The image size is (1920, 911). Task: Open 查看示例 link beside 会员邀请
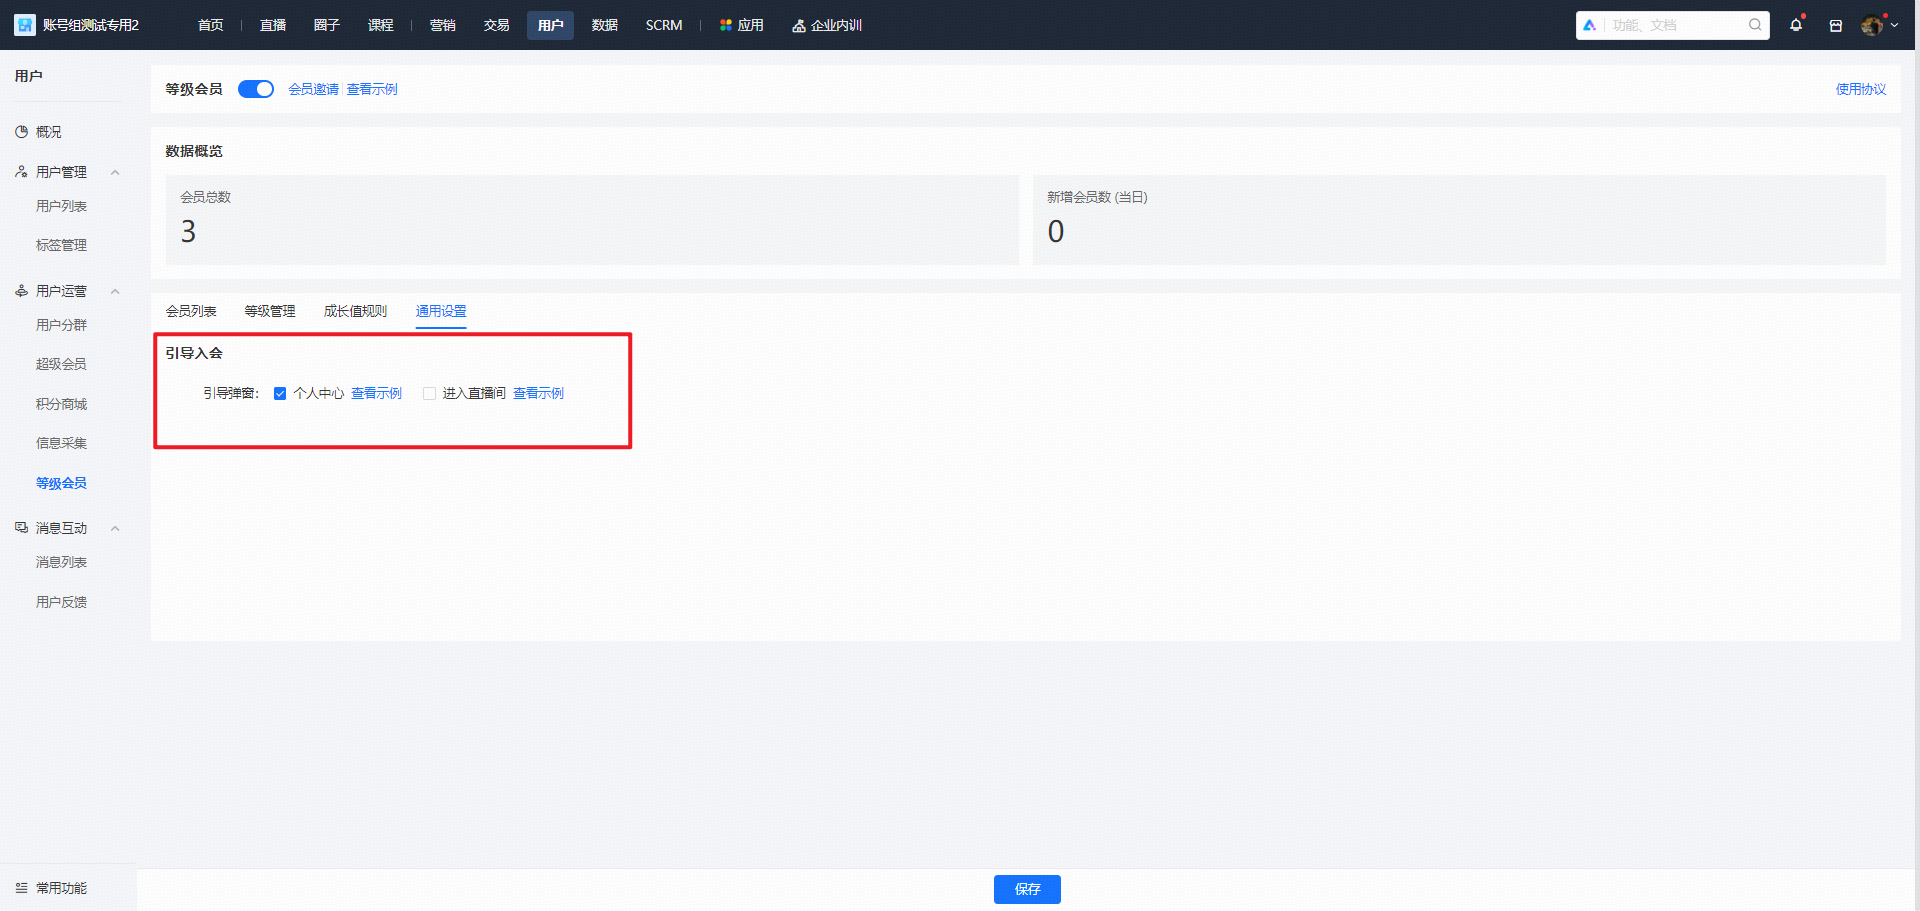click(x=372, y=89)
